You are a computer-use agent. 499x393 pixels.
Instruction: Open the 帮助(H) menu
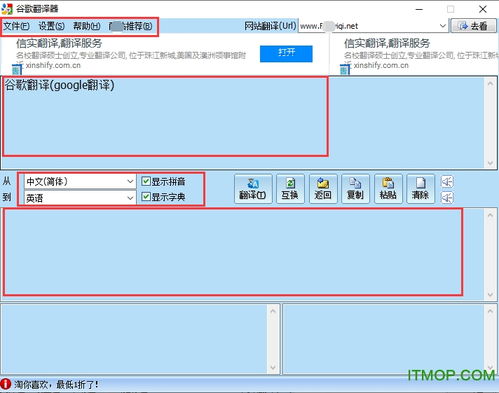pos(87,26)
